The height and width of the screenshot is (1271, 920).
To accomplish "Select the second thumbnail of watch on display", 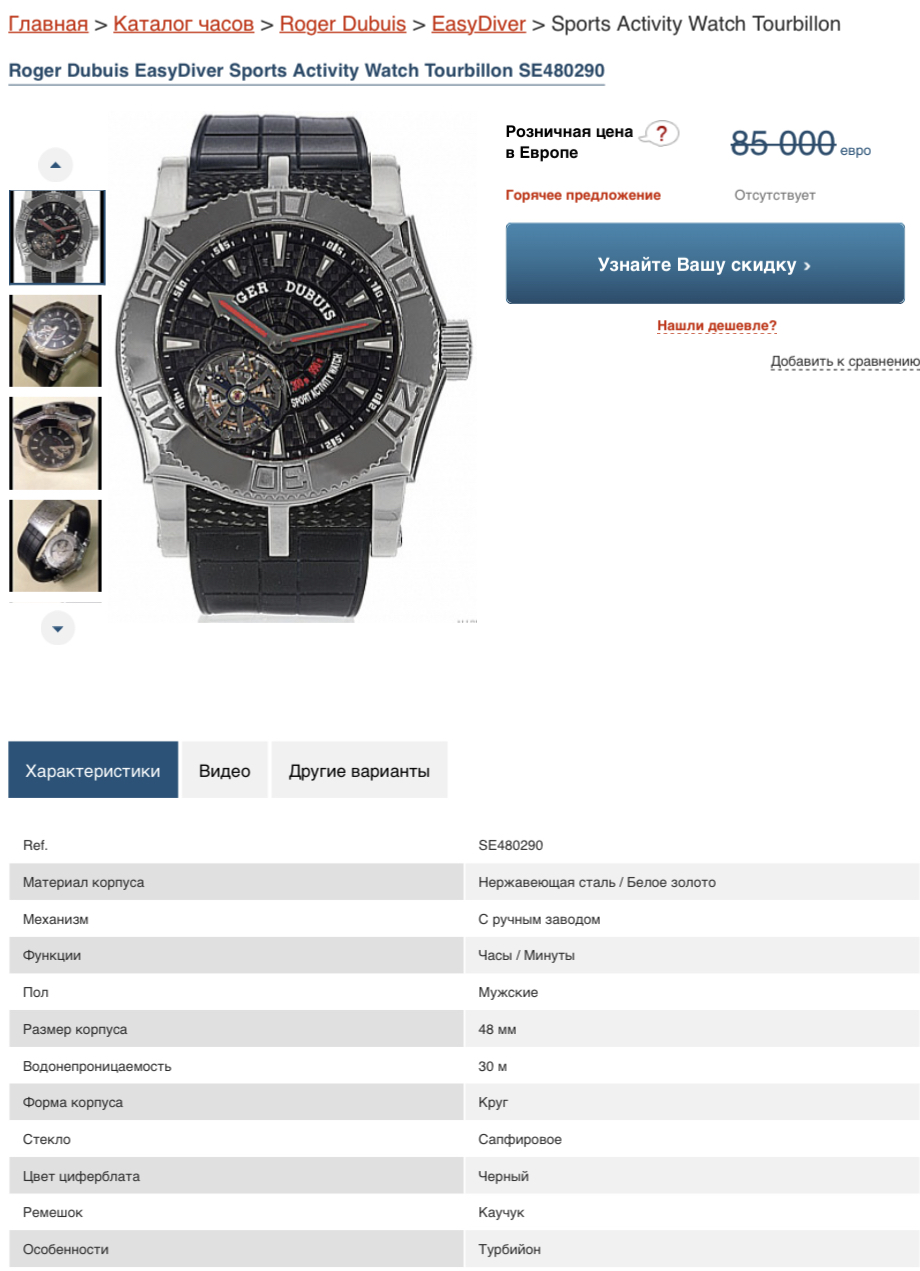I will [56, 341].
